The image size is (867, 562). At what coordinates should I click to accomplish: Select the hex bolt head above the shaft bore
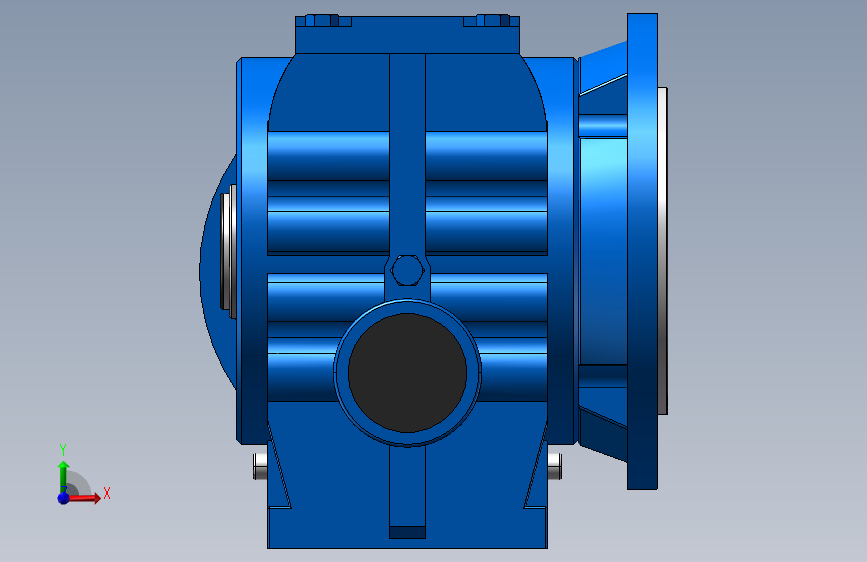pos(408,270)
